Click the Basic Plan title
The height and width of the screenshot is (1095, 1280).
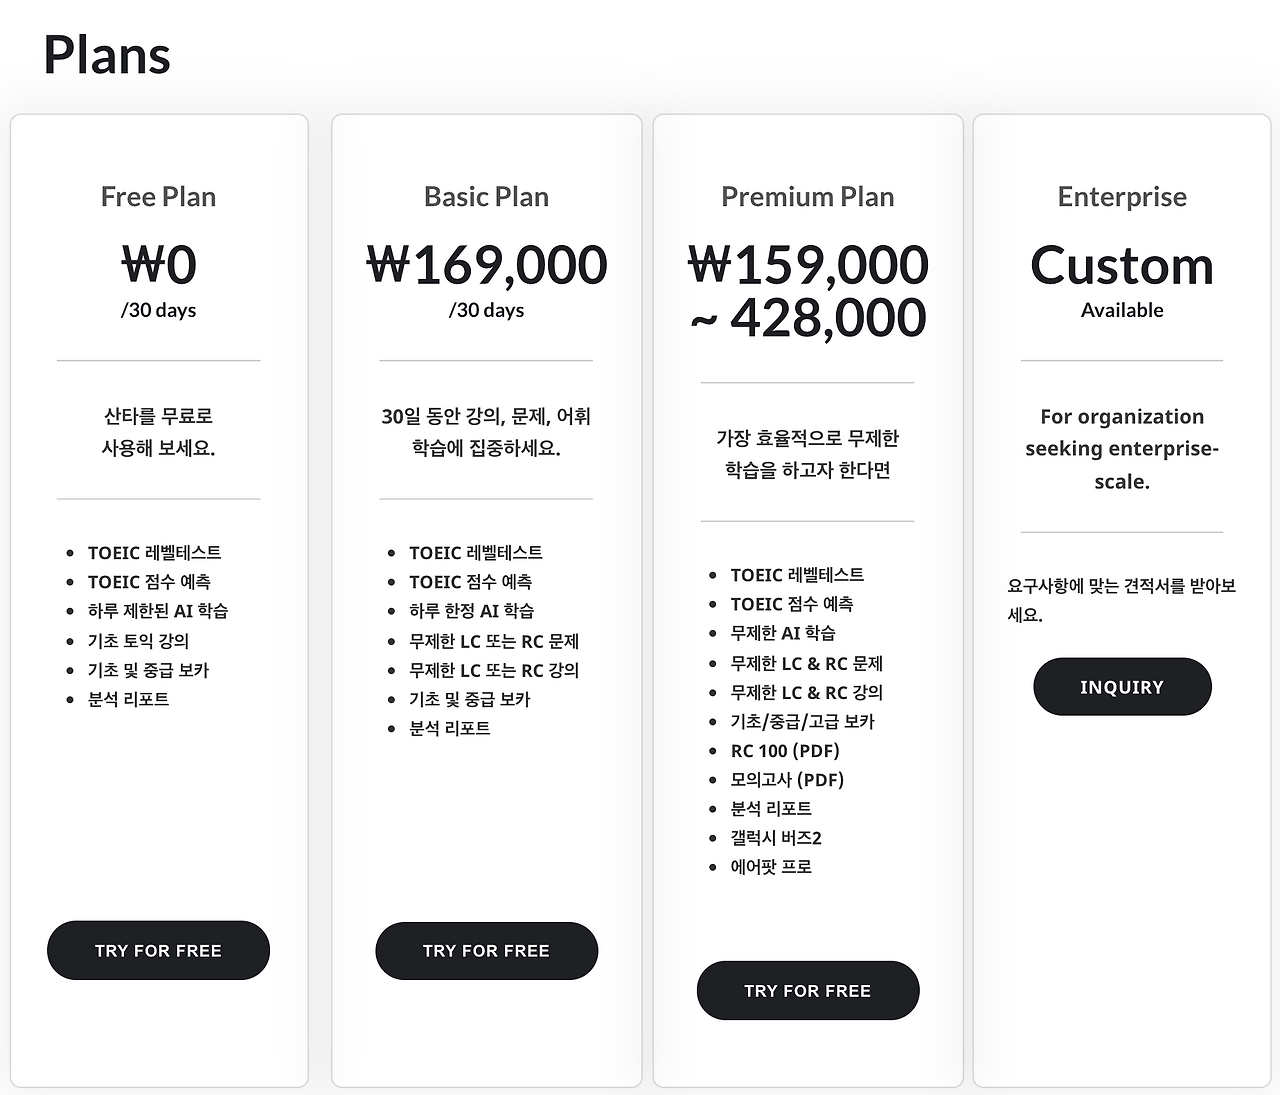click(x=486, y=197)
